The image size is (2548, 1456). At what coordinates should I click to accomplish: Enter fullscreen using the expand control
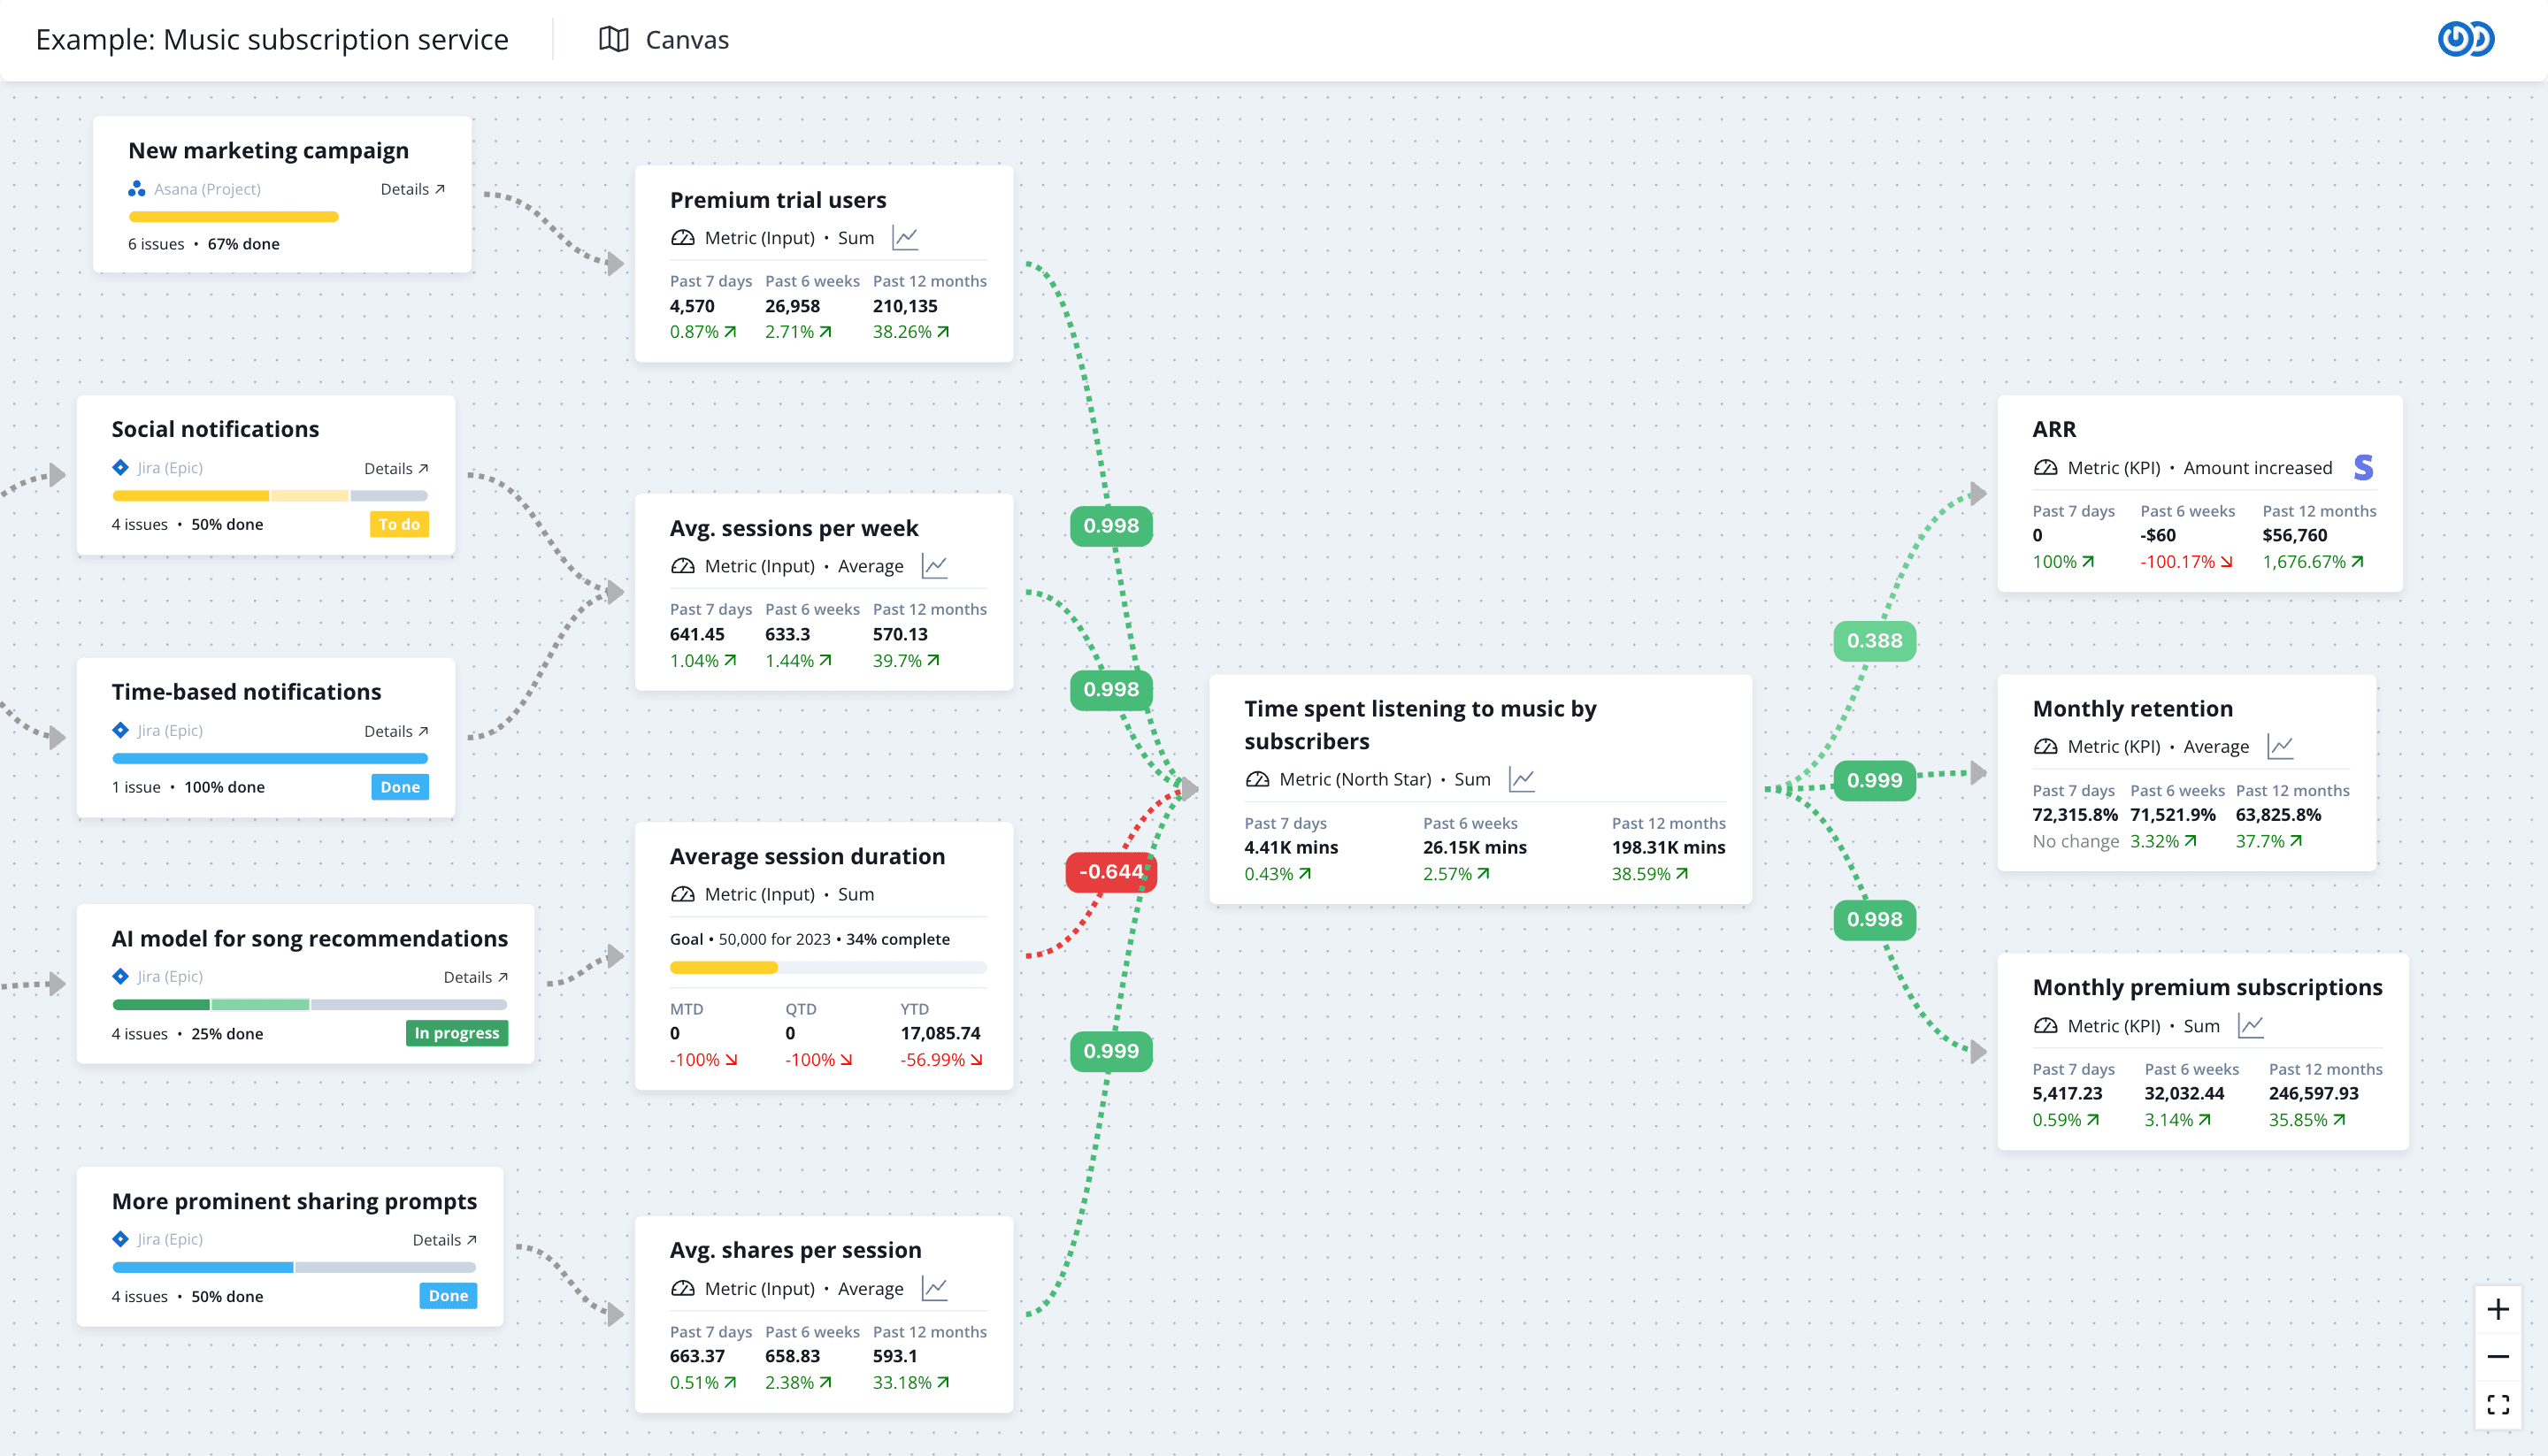click(x=2499, y=1403)
